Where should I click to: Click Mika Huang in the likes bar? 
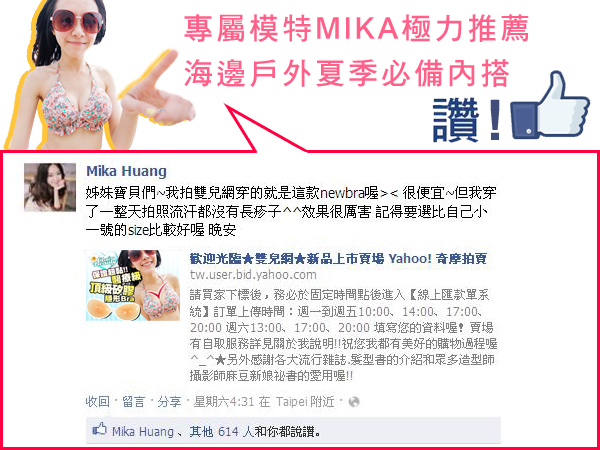[x=143, y=432]
